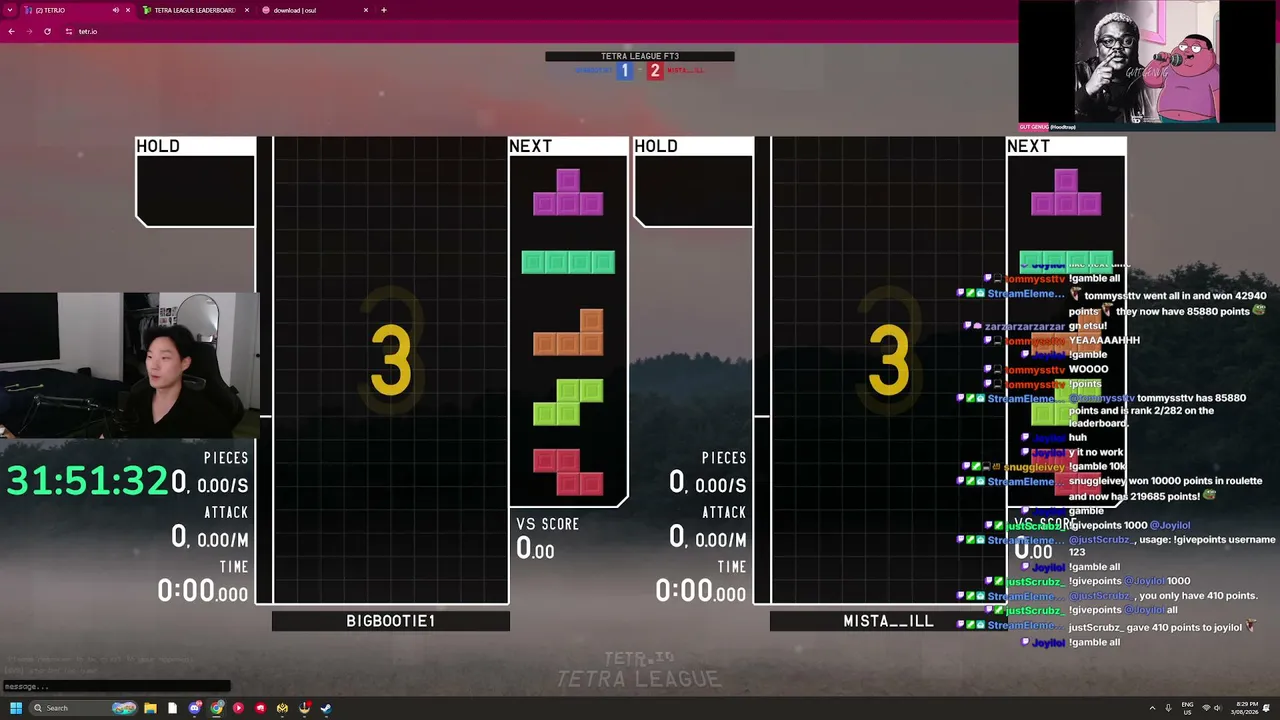
Task: Open the ENG US language switcher
Action: click(x=1188, y=708)
